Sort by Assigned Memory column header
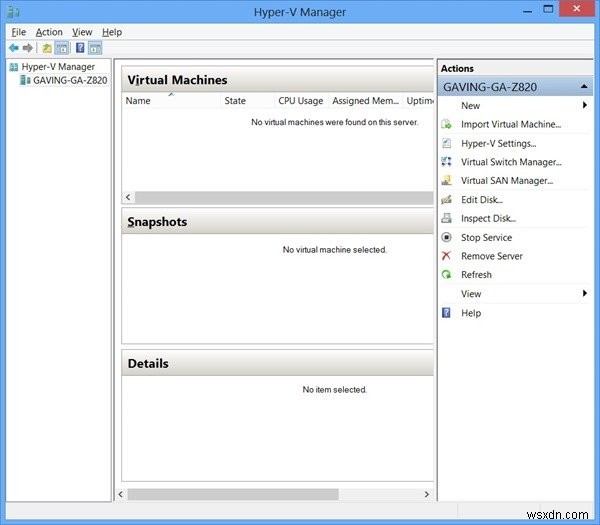Image resolution: width=600 pixels, height=525 pixels. 366,101
